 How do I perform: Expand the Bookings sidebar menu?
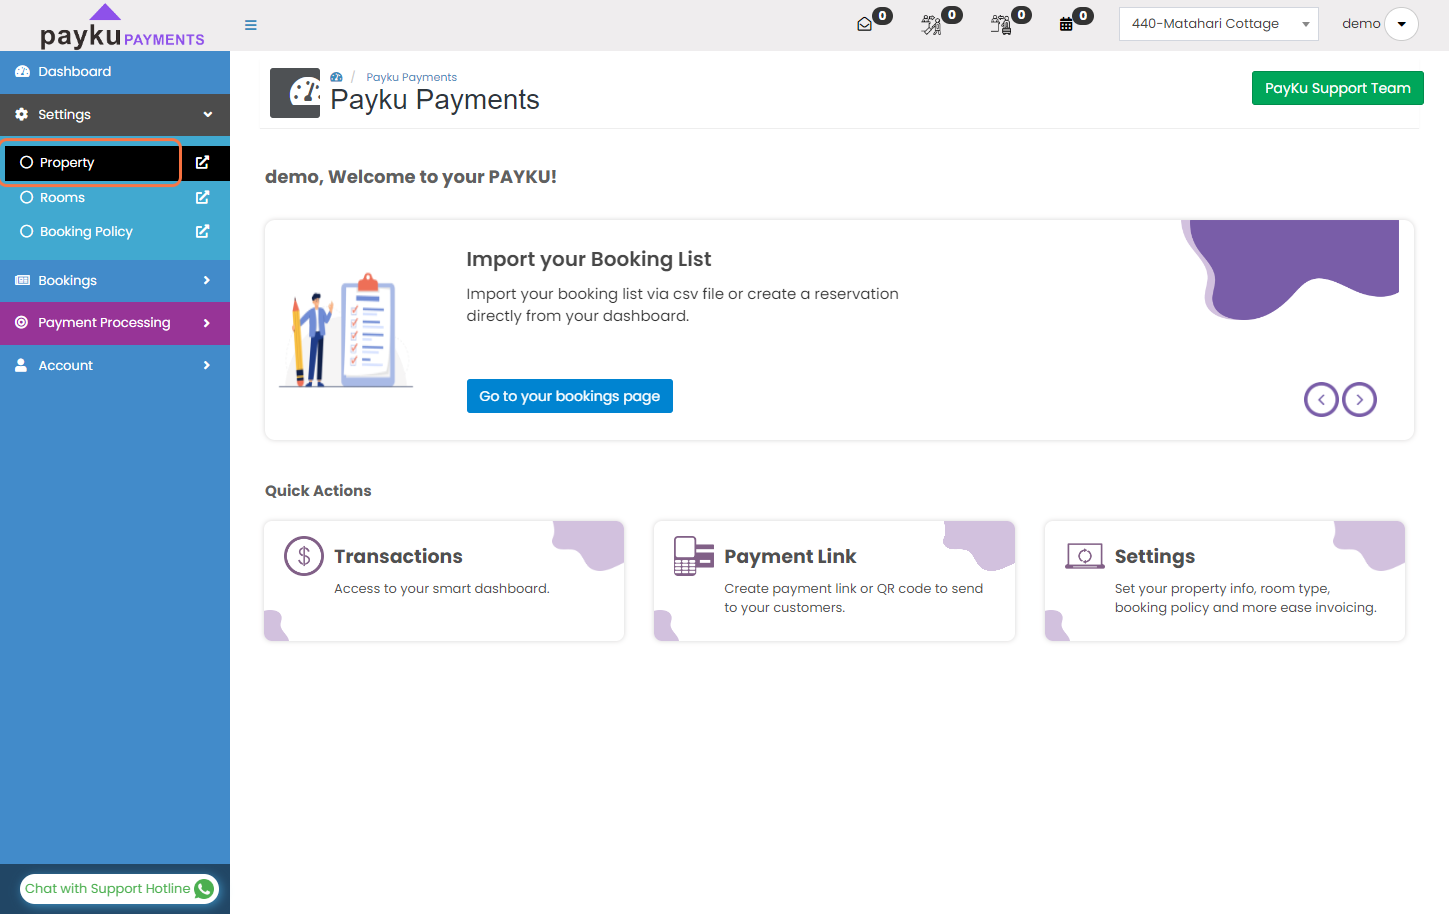115,281
